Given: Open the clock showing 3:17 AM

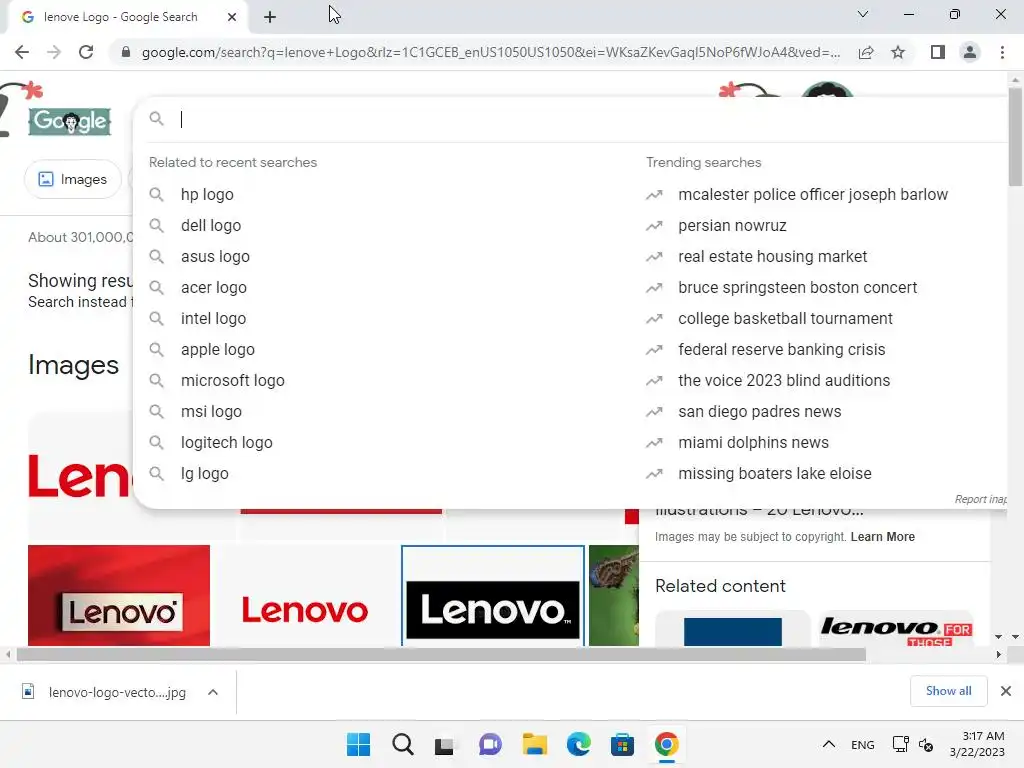Looking at the screenshot, I should [x=977, y=744].
